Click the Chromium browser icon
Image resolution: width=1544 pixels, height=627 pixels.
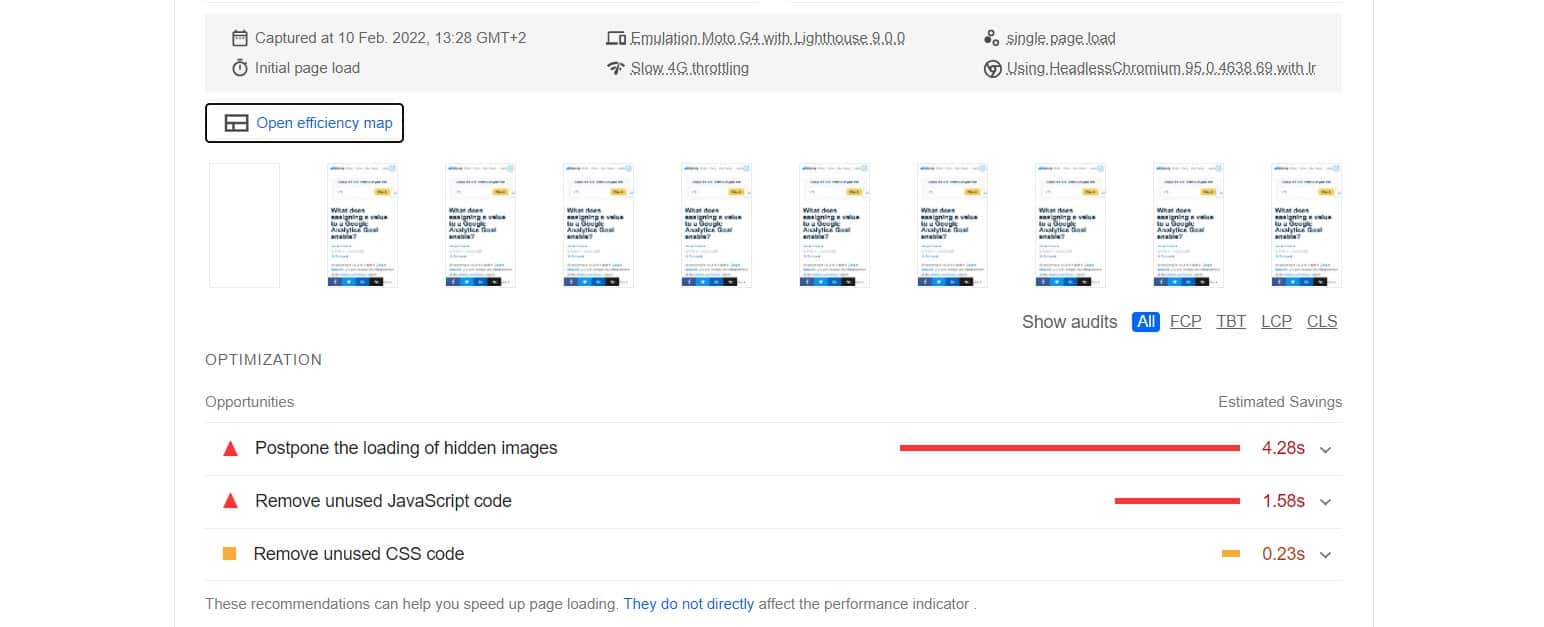pos(992,69)
